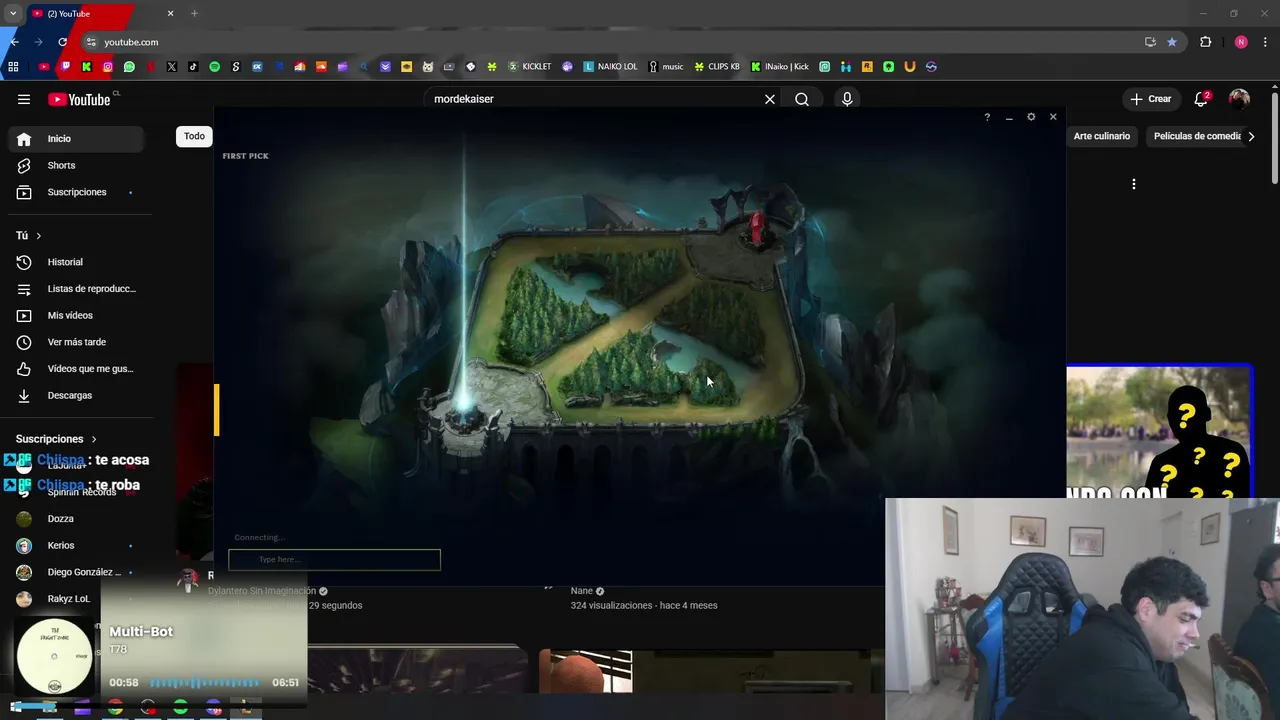Viewport: 1280px width, 720px height.
Task: Expand the Suscripciones section header
Action: (56, 439)
